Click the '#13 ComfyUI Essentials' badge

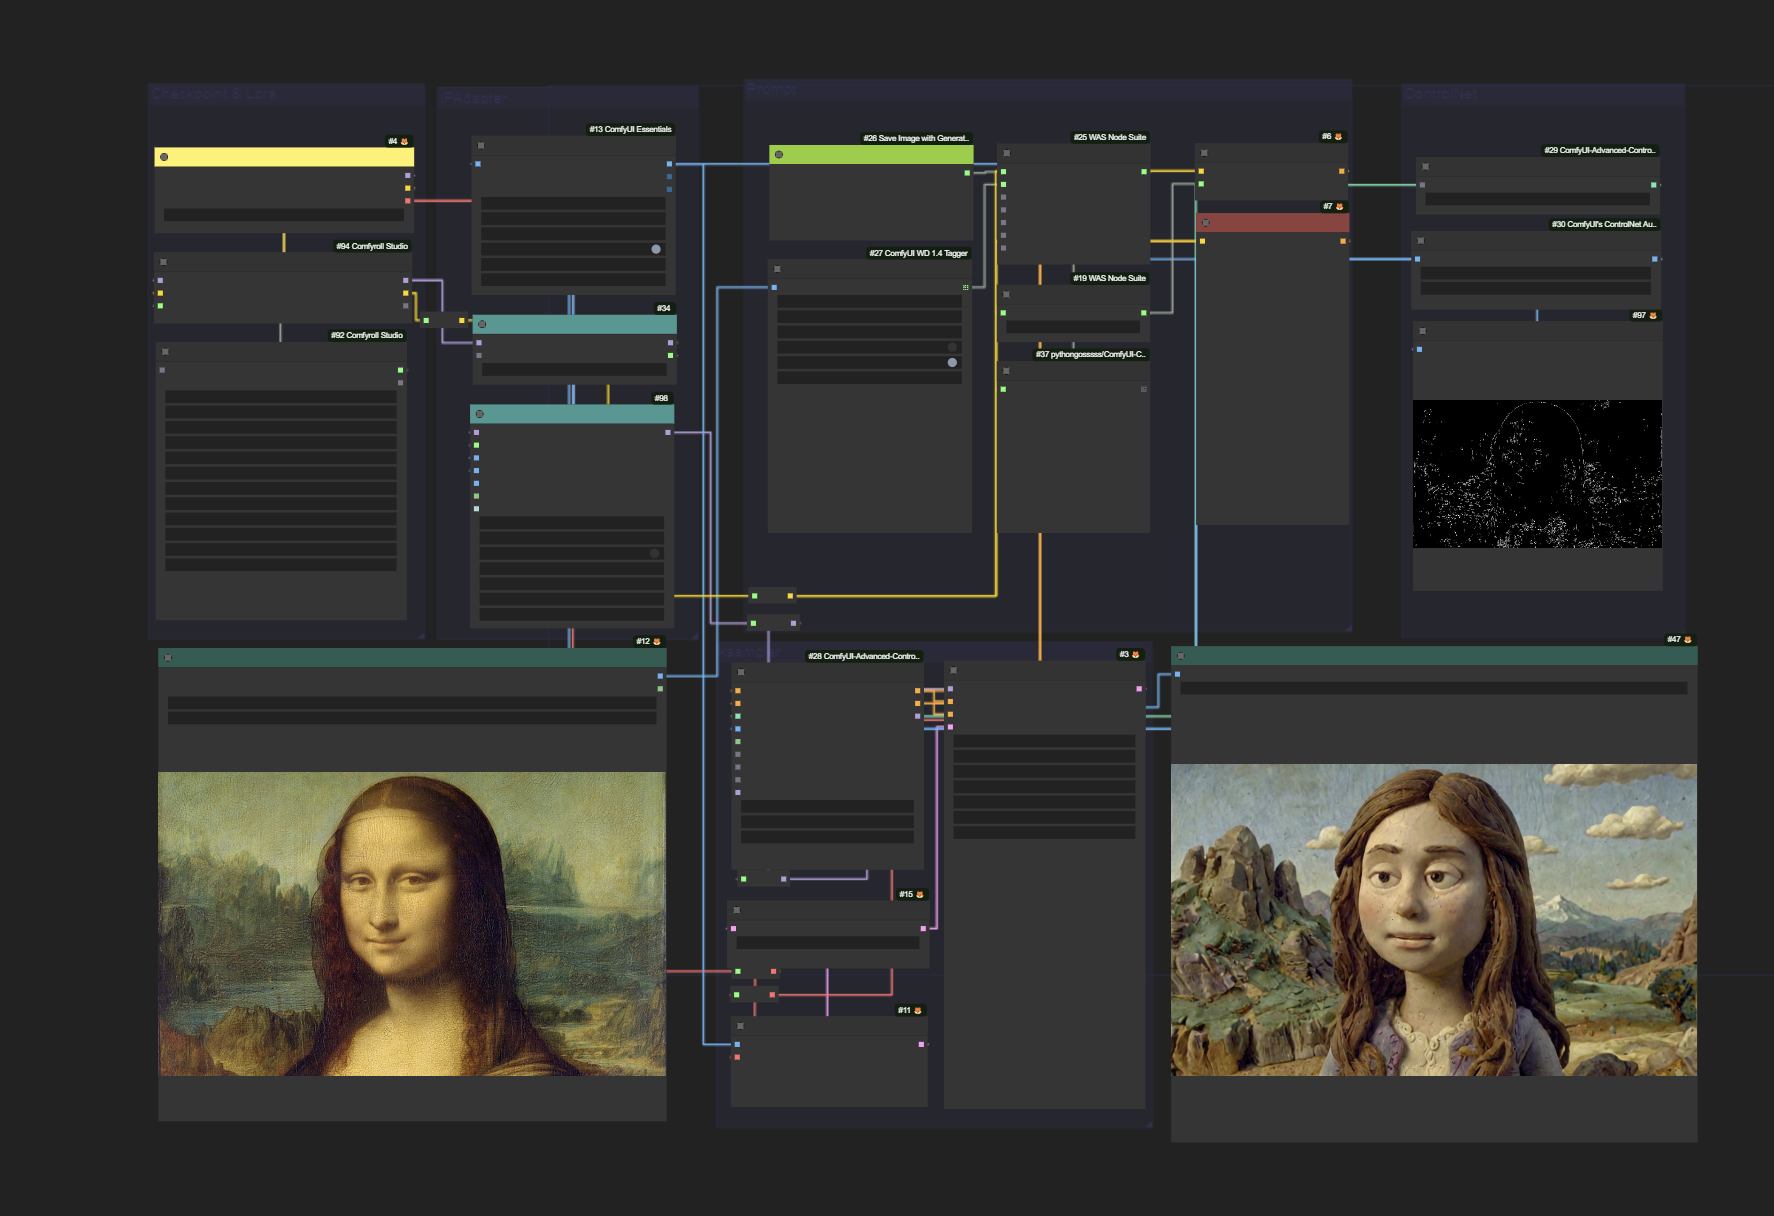click(630, 129)
